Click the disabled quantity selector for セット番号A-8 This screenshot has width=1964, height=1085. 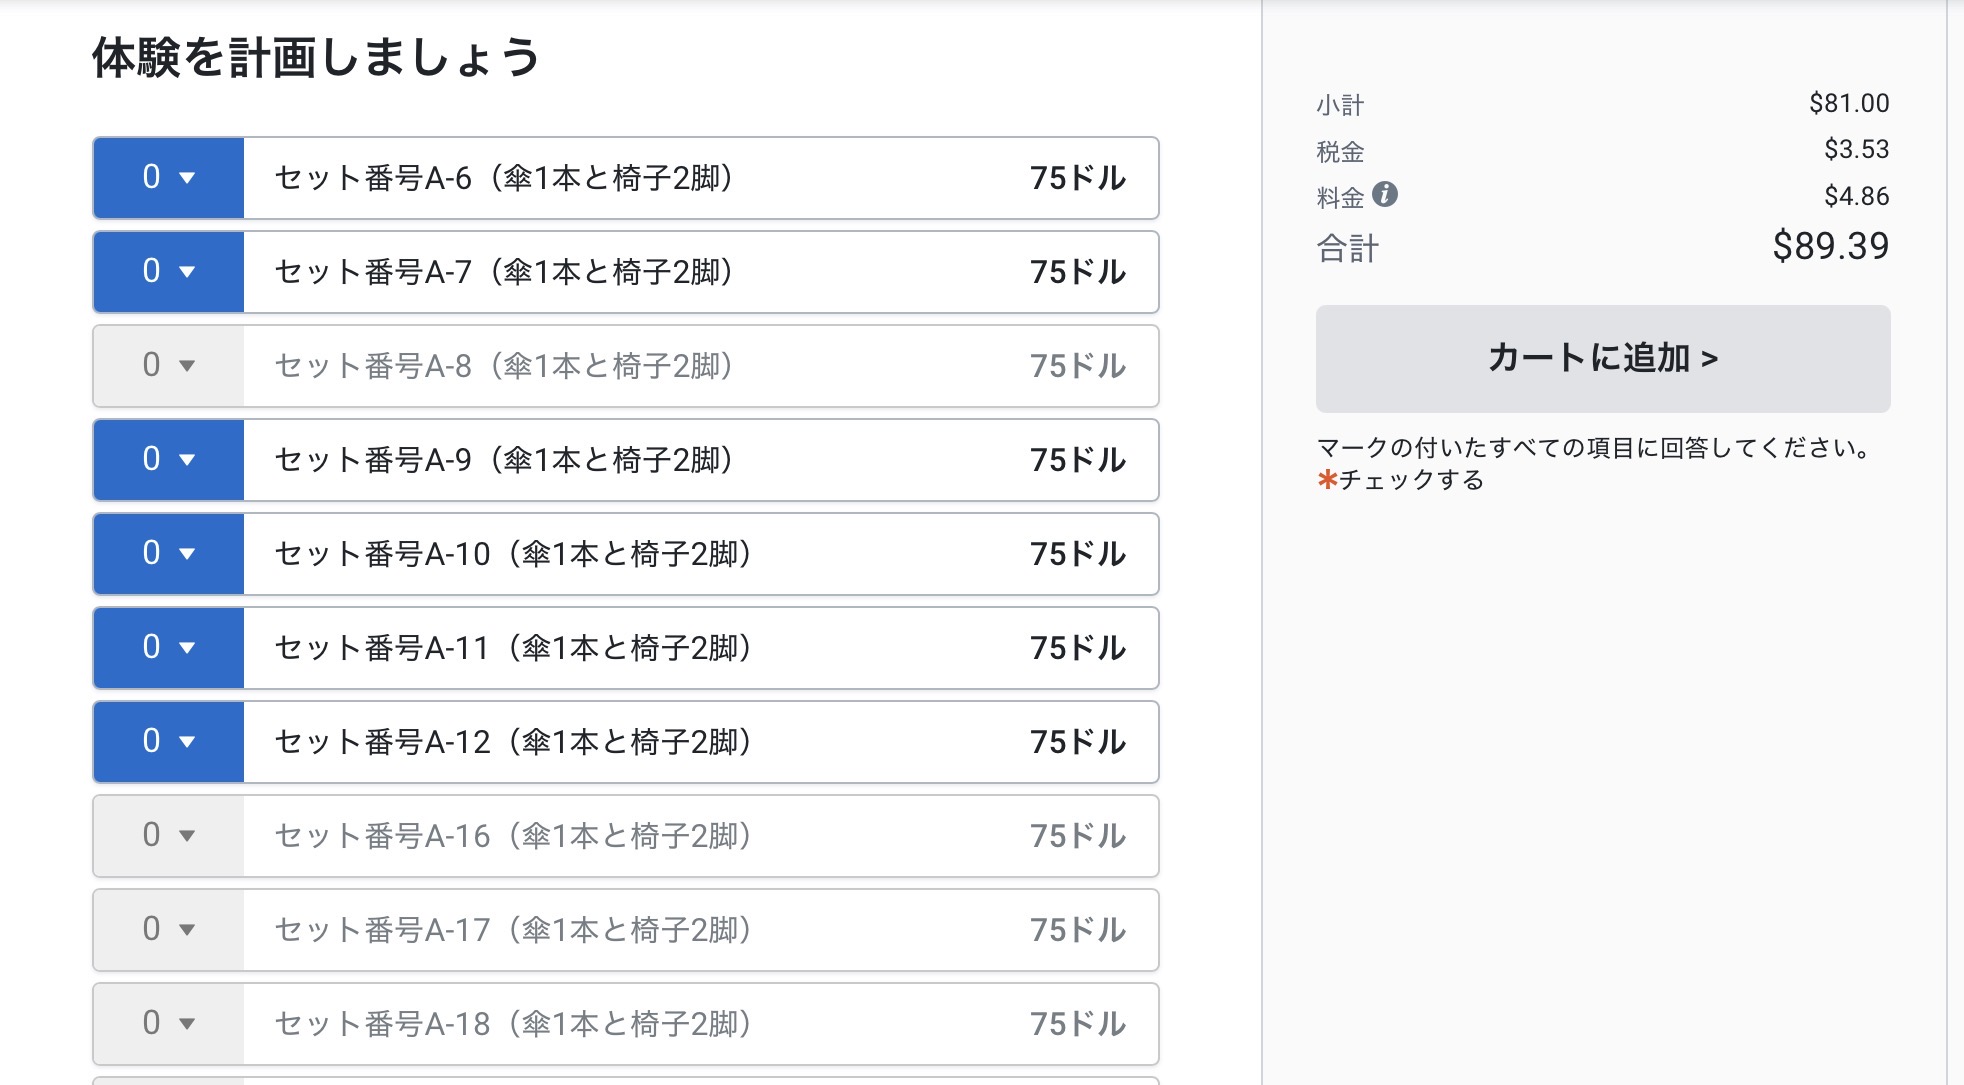[x=167, y=366]
